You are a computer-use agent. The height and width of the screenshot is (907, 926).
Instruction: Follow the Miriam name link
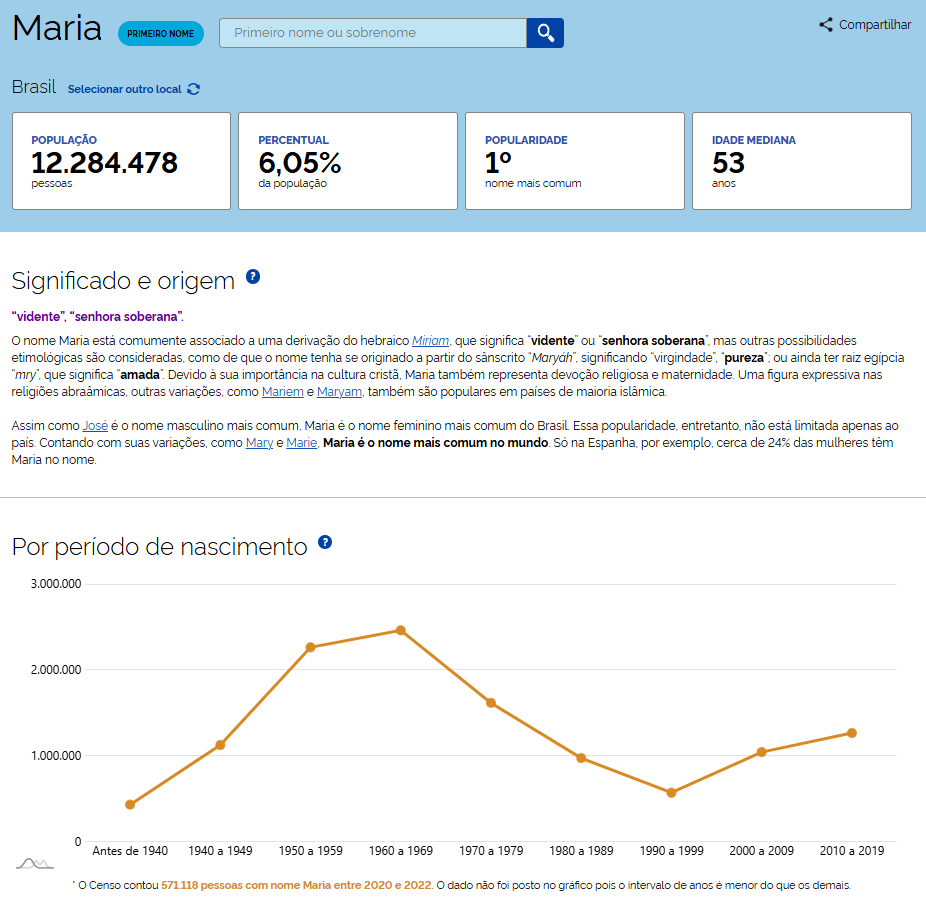430,341
